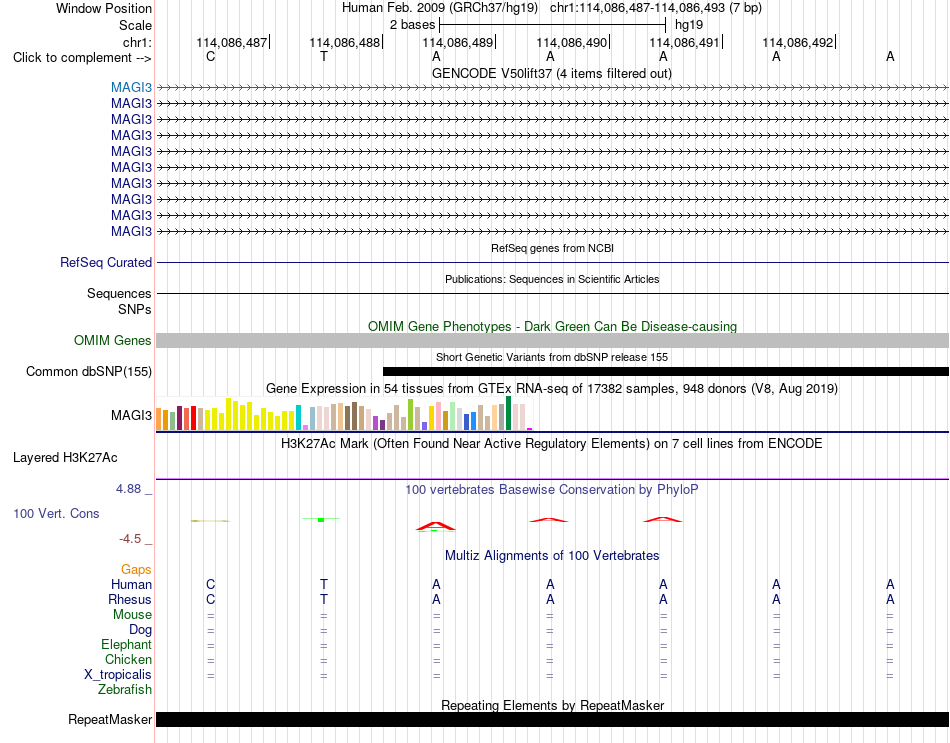Open 'Short Genetic Variants from dbSNP release 155' title

(x=552, y=357)
